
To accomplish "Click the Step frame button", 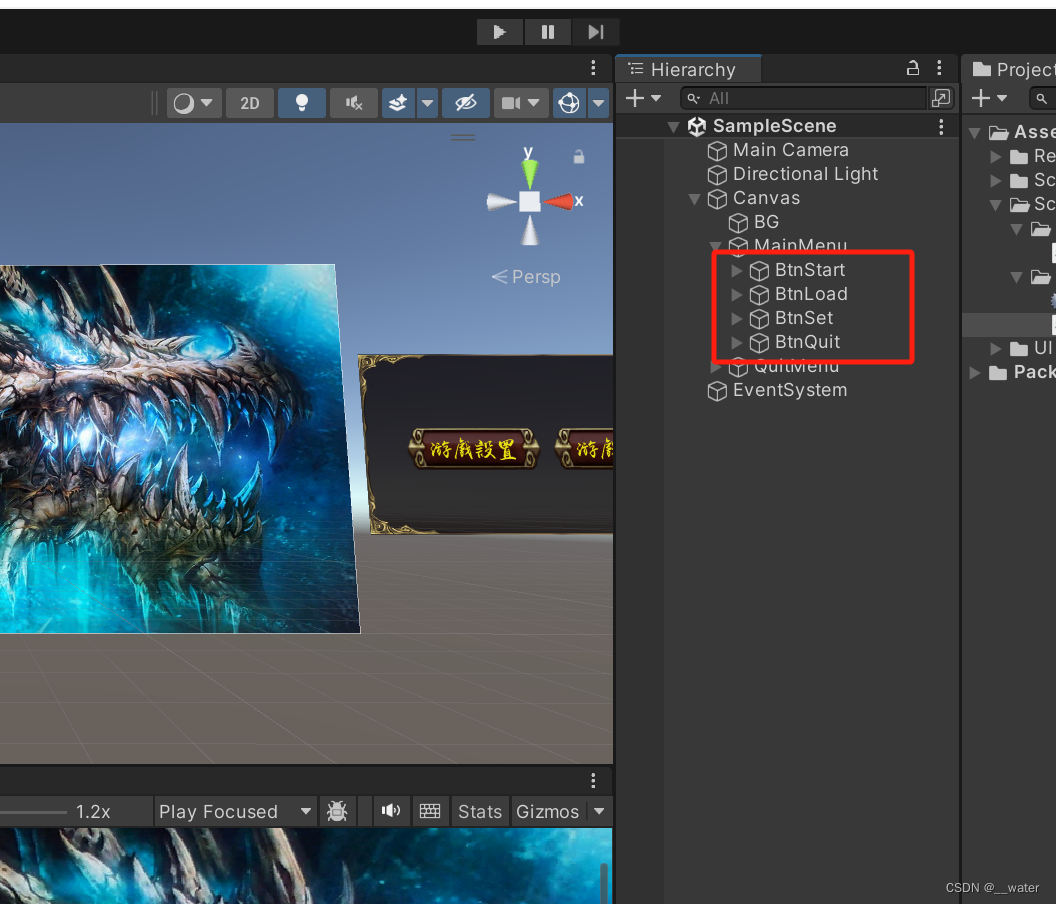I will tap(595, 32).
